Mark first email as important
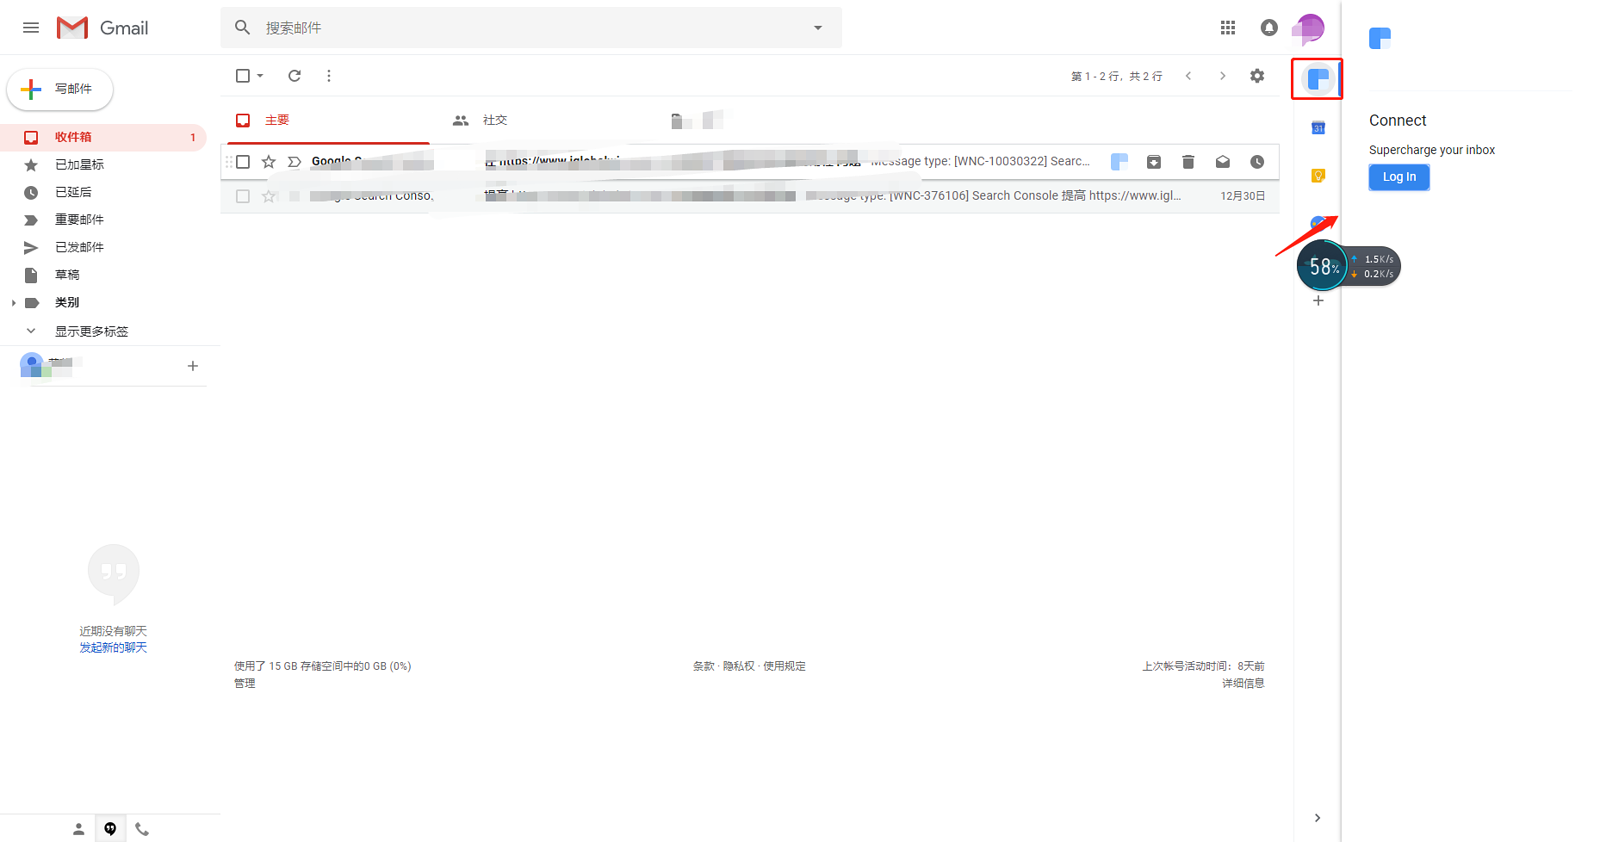The width and height of the screenshot is (1600, 842). click(x=294, y=162)
